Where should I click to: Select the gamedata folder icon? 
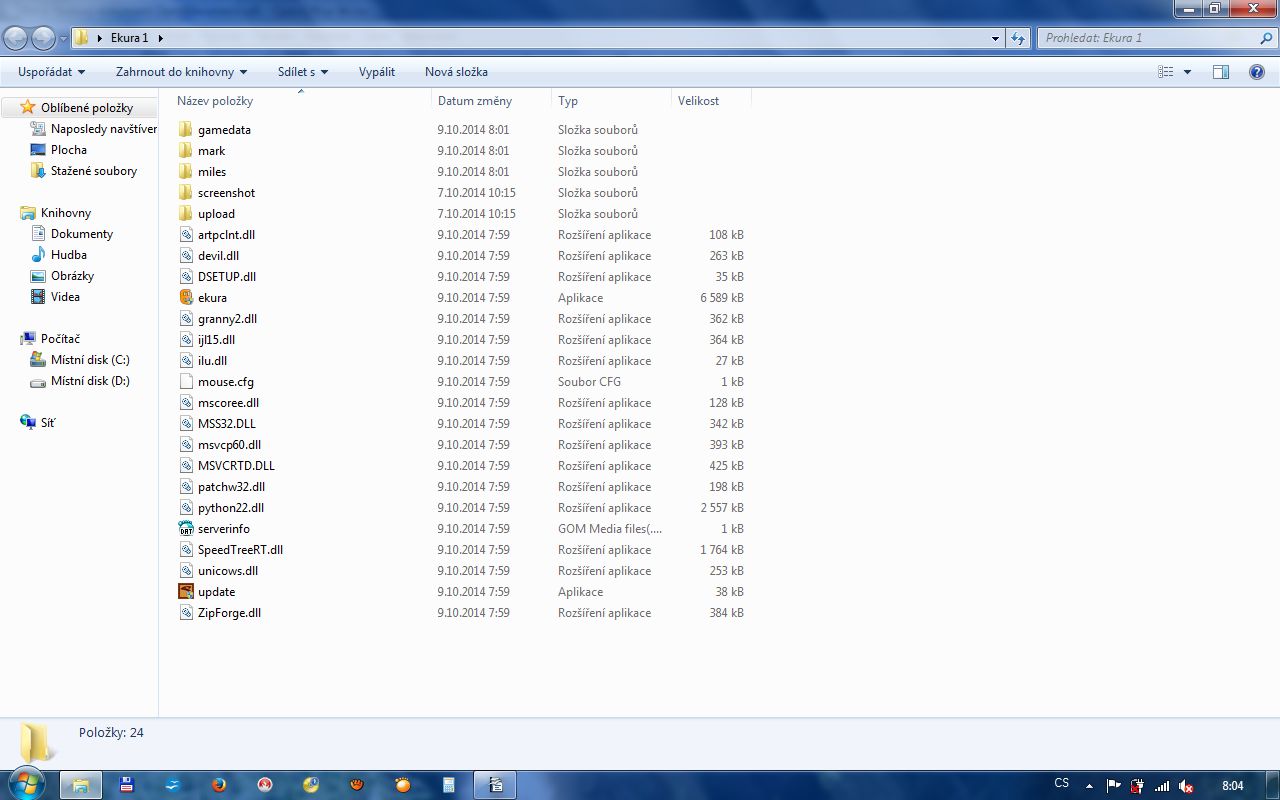tap(186, 129)
